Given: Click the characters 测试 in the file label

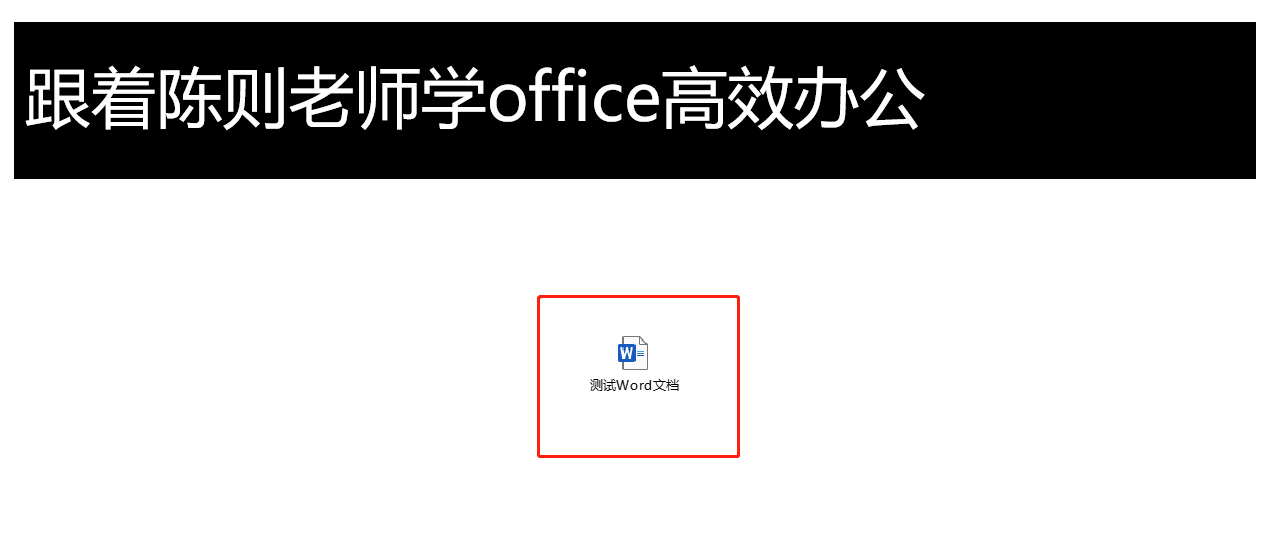Looking at the screenshot, I should pos(601,386).
